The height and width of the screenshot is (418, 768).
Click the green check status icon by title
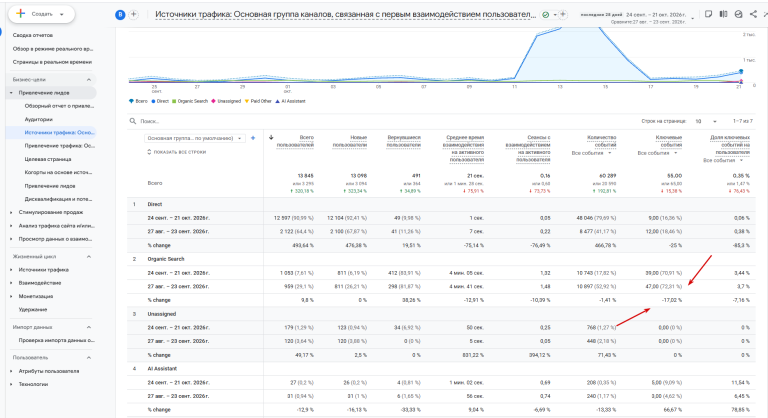tap(546, 15)
